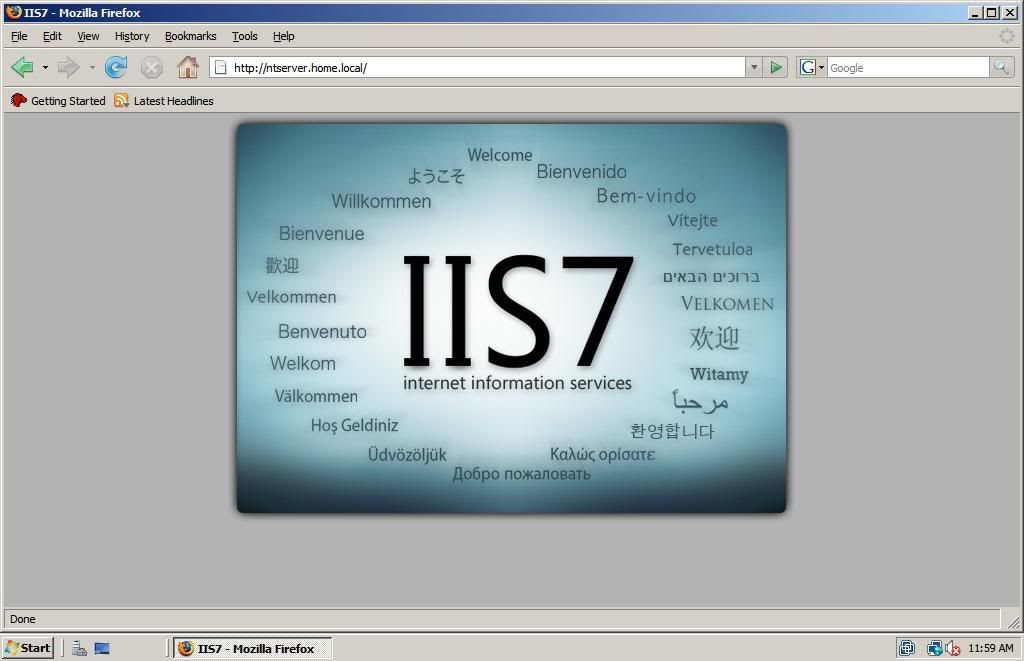Open the Tools menu
The width and height of the screenshot is (1024, 661).
pos(245,36)
